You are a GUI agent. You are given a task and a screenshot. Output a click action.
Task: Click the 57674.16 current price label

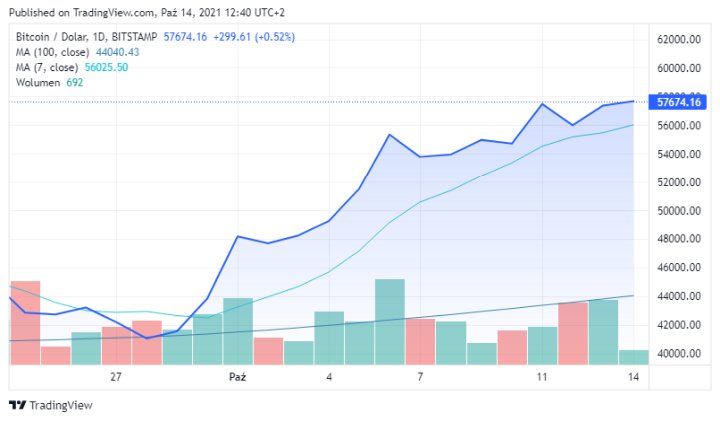[x=678, y=102]
